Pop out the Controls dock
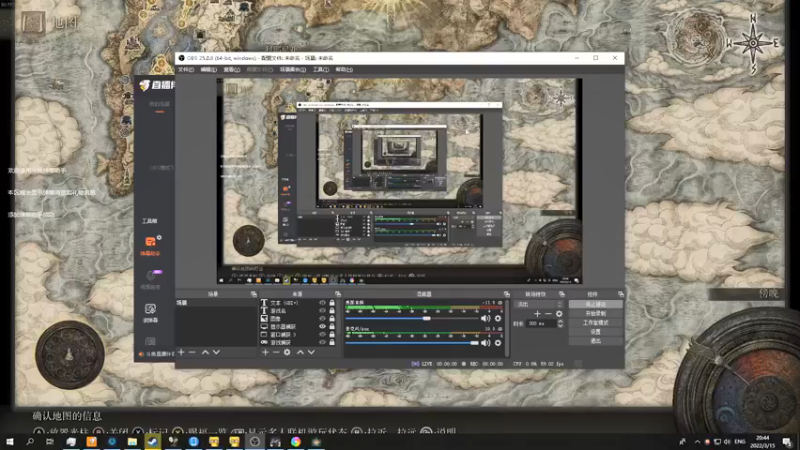This screenshot has height=450, width=800. coord(621,294)
